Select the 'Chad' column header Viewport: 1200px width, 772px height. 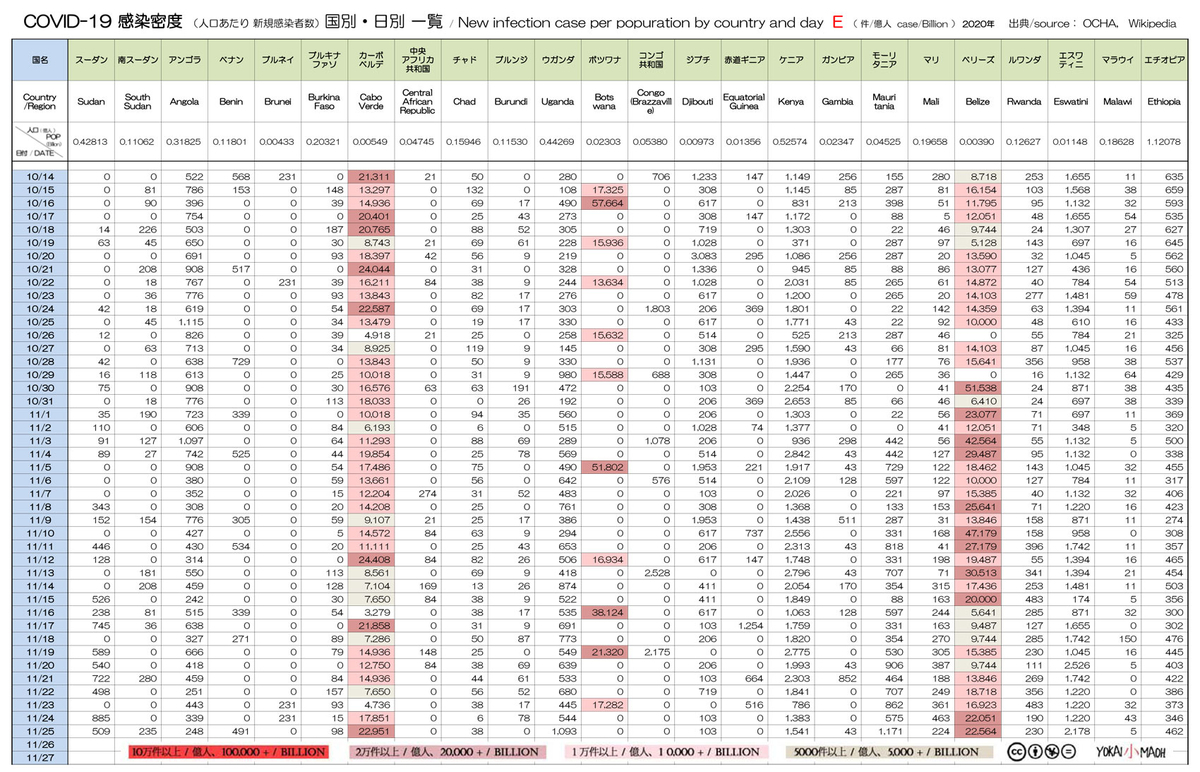coord(464,102)
